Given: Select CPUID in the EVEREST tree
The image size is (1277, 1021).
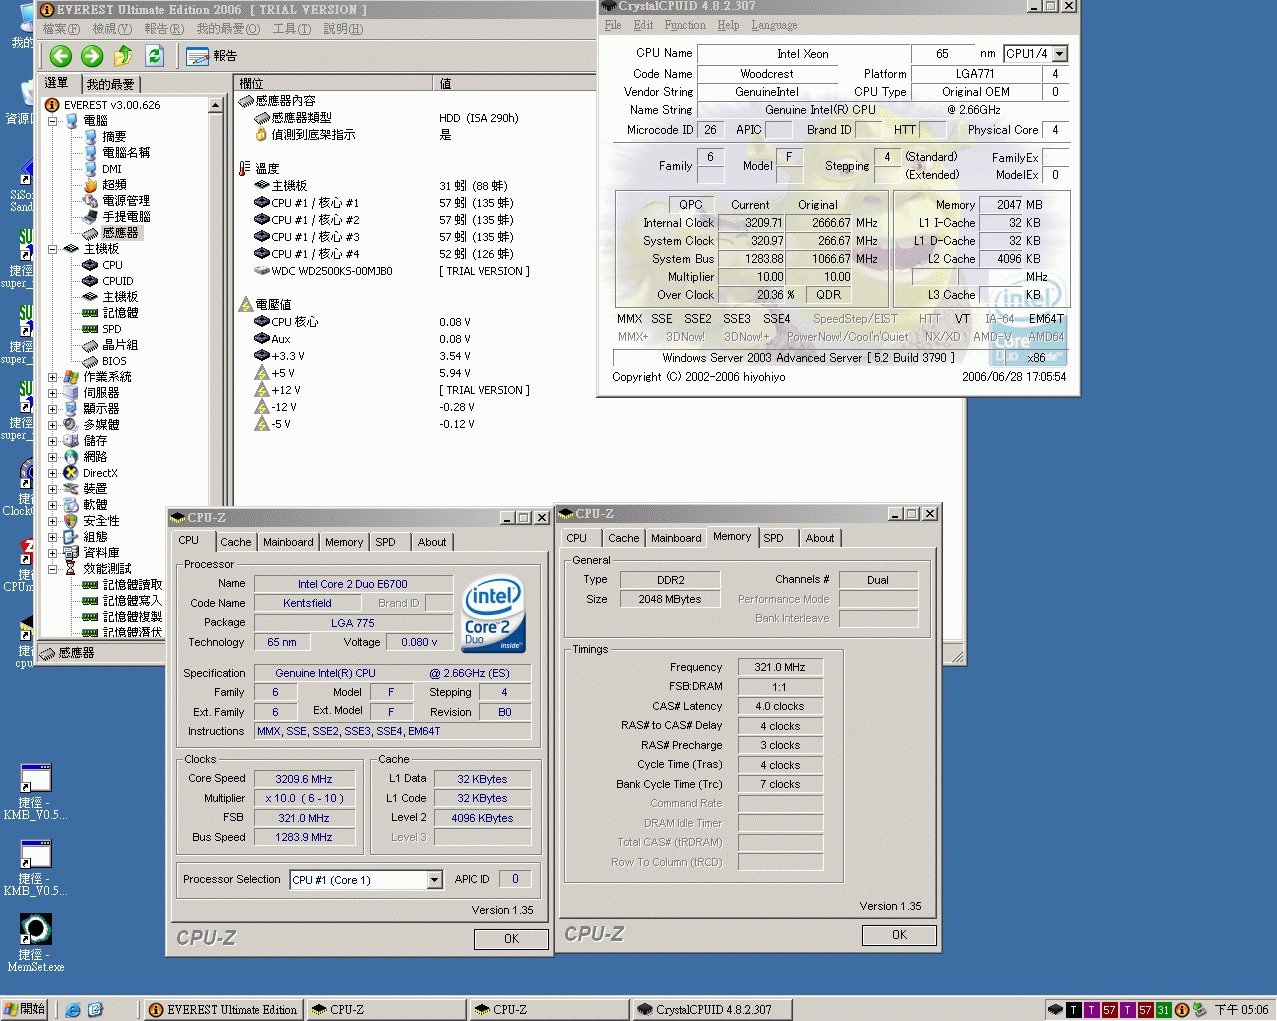Looking at the screenshot, I should pyautogui.click(x=117, y=281).
